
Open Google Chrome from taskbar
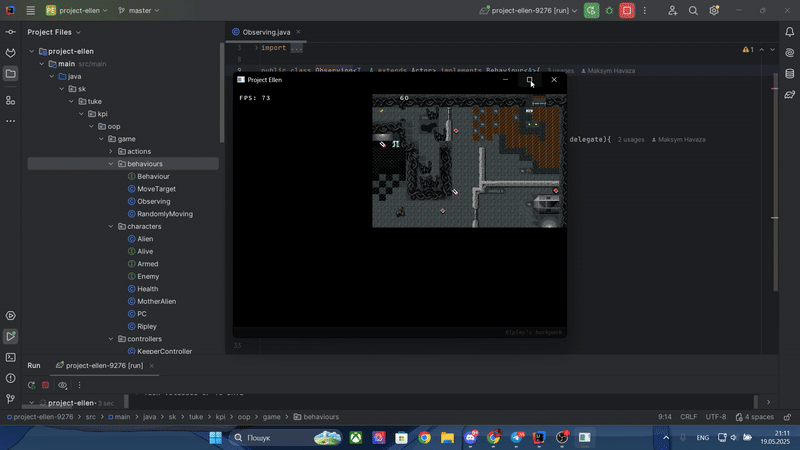click(424, 438)
